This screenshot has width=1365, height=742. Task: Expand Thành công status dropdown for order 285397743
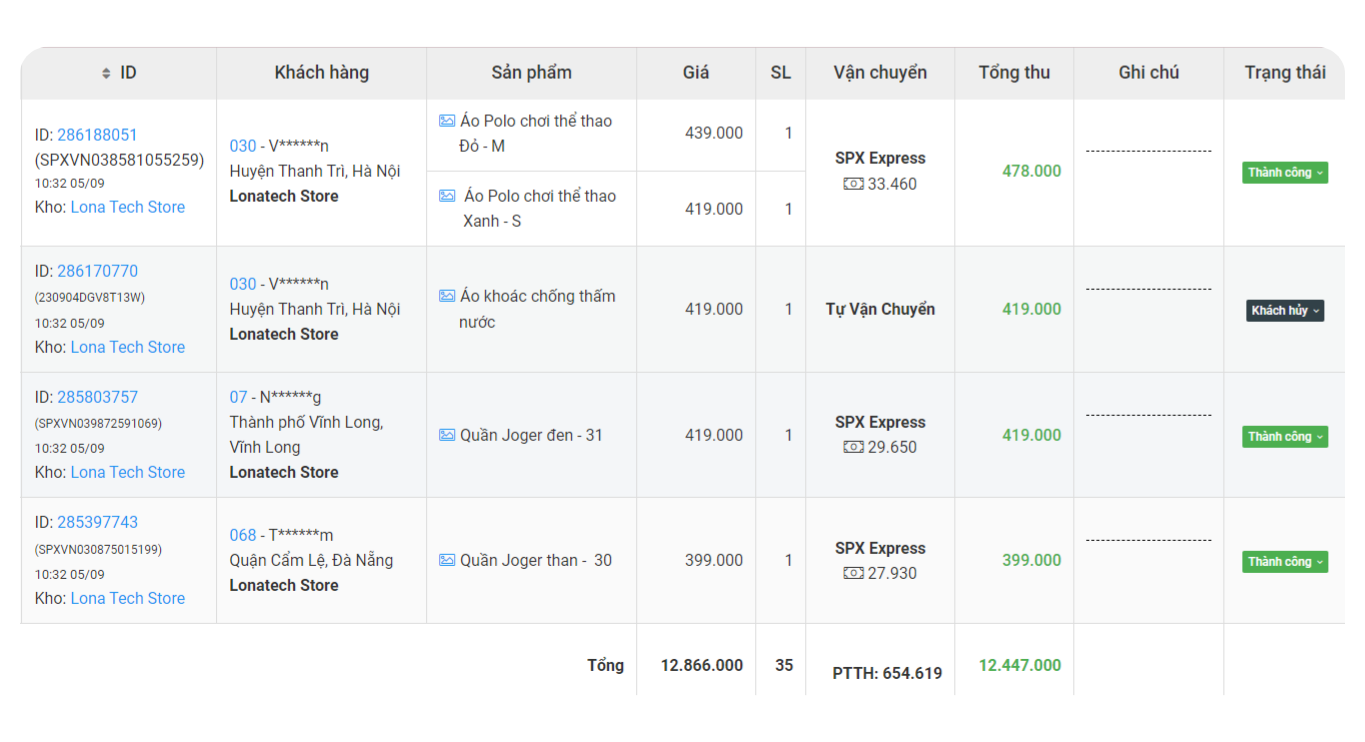point(1285,562)
